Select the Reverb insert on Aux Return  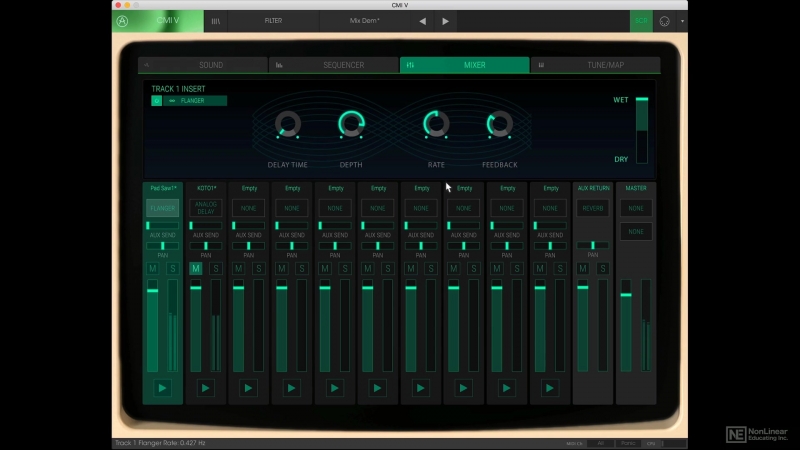pos(593,208)
